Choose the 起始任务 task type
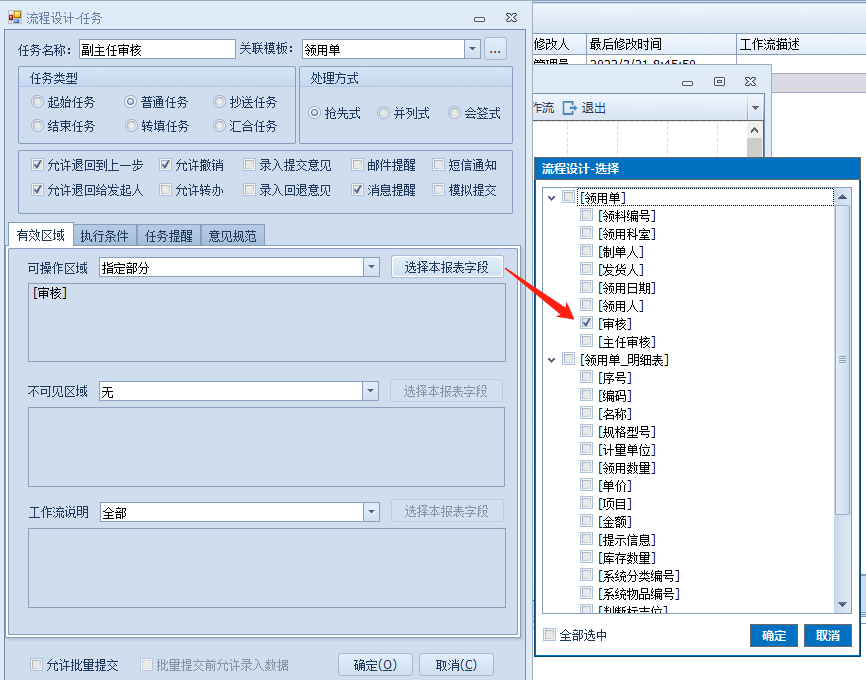The height and width of the screenshot is (680, 866). click(x=38, y=102)
